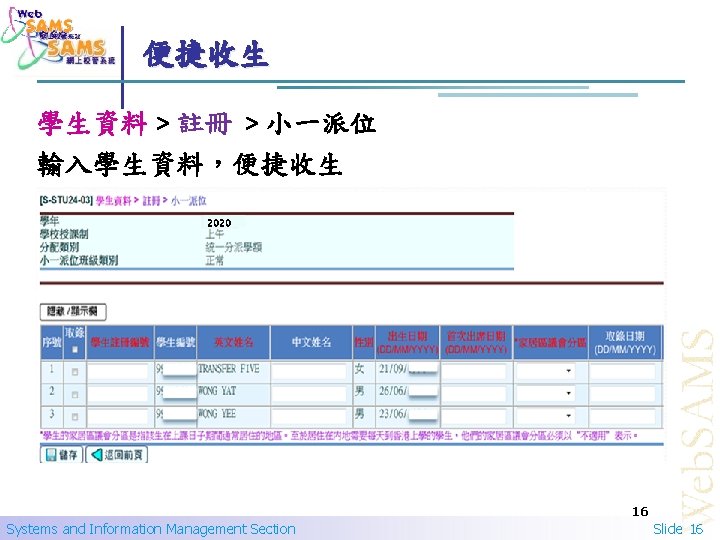Open the 小一派位 breadcrumb link
Screen dimensions: 720x540
click(x=188, y=201)
